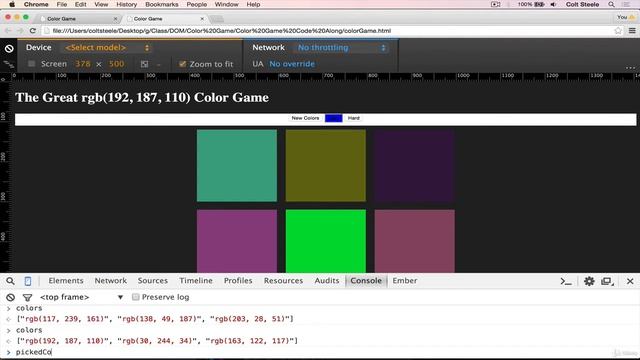Select the Hard mode button

[x=353, y=118]
